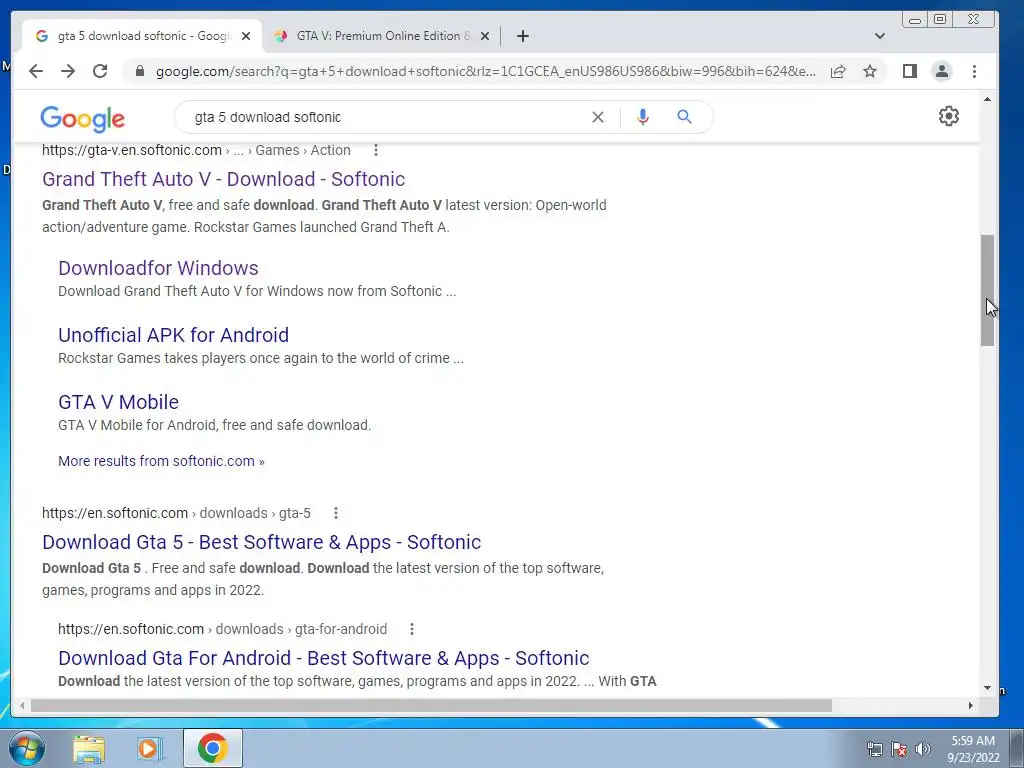This screenshot has height=768, width=1024.
Task: Go back to the previous page
Action: tap(36, 71)
